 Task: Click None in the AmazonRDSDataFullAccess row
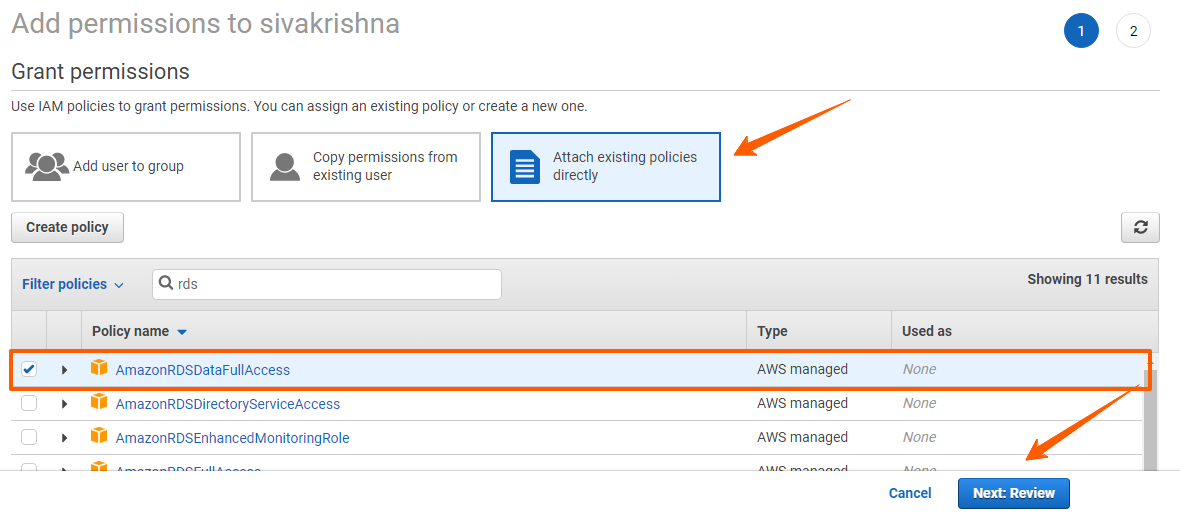[920, 369]
